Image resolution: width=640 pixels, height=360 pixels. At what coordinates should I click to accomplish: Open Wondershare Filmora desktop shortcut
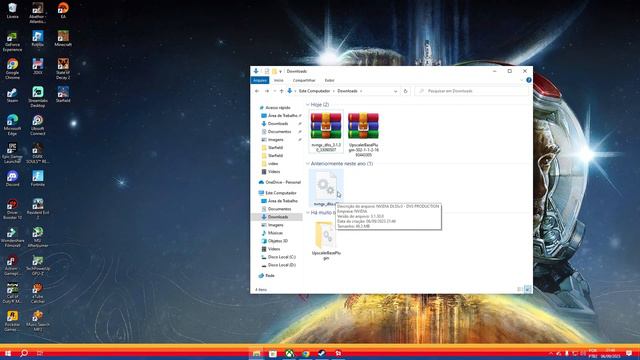coord(12,237)
